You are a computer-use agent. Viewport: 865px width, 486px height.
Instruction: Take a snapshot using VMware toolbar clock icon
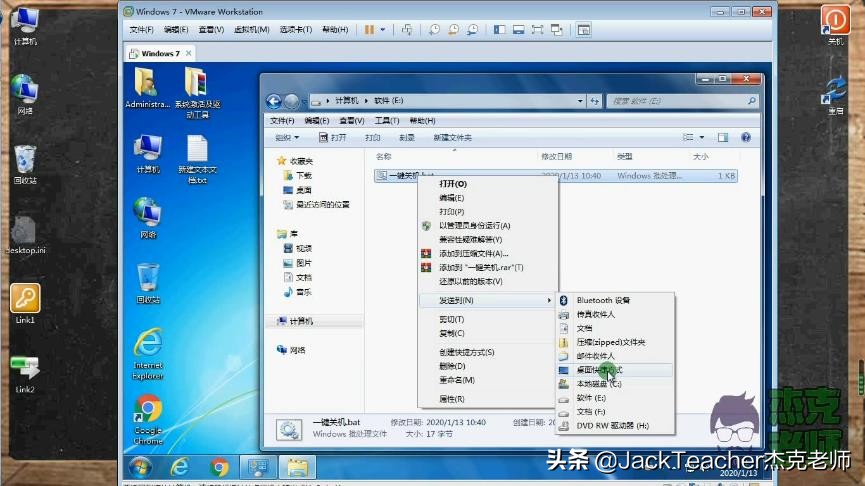pos(435,30)
